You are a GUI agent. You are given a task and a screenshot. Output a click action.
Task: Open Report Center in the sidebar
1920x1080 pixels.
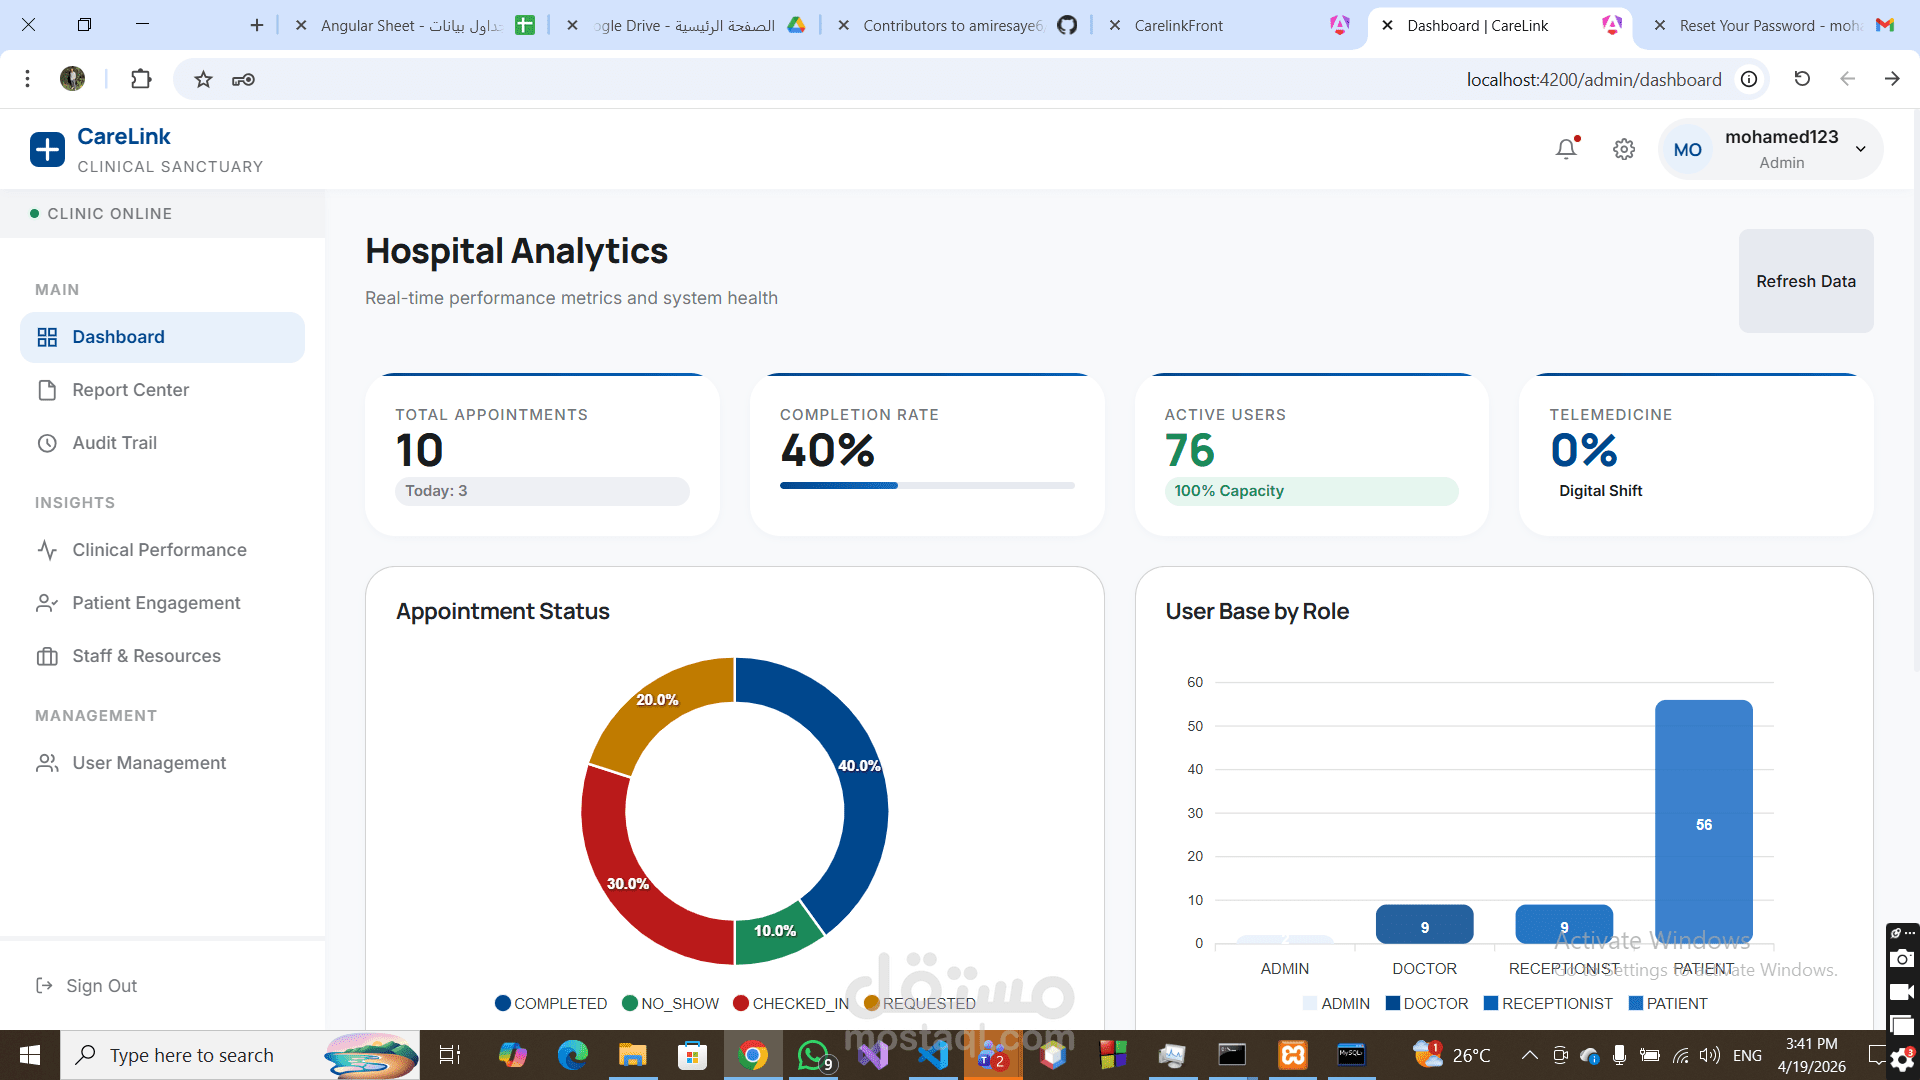coord(130,390)
